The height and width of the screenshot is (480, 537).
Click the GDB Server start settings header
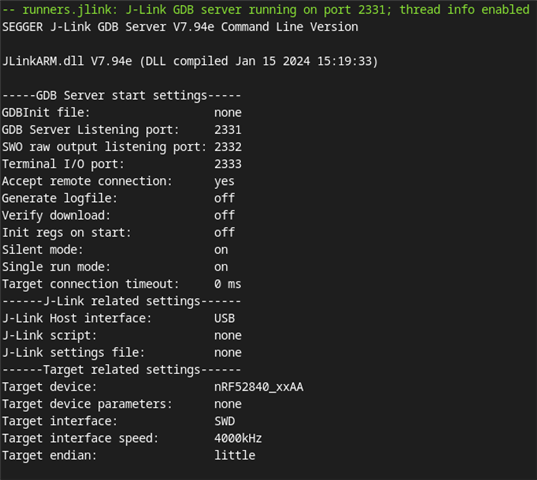click(x=122, y=96)
